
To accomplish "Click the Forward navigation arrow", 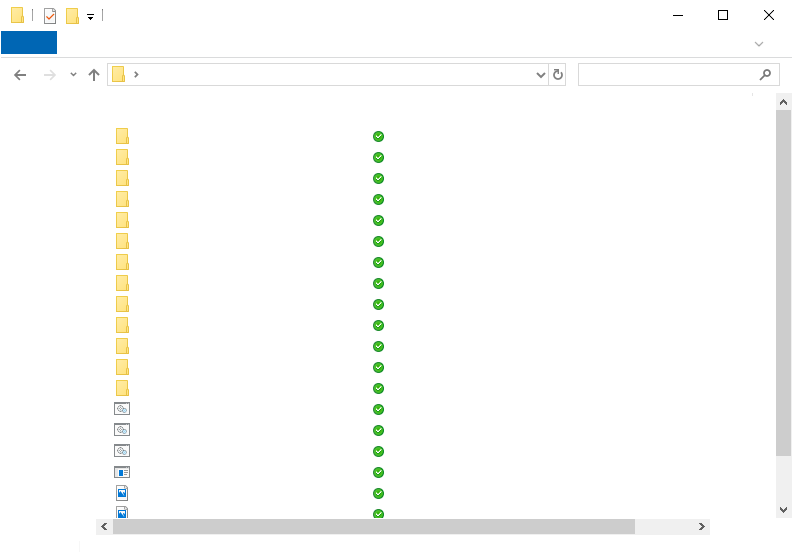I will click(49, 75).
